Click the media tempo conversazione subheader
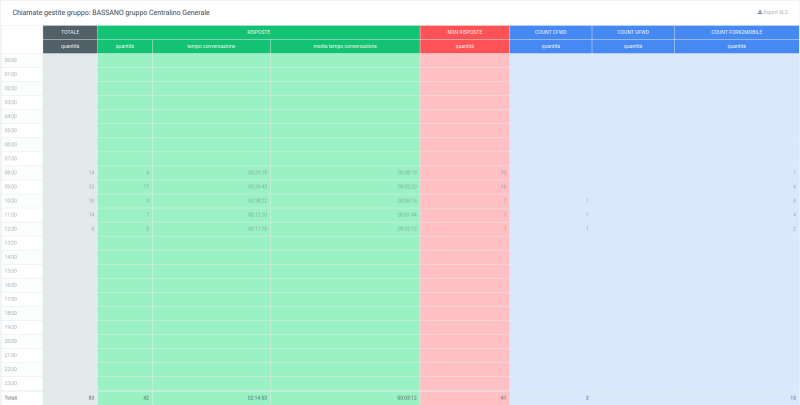 pyautogui.click(x=344, y=46)
